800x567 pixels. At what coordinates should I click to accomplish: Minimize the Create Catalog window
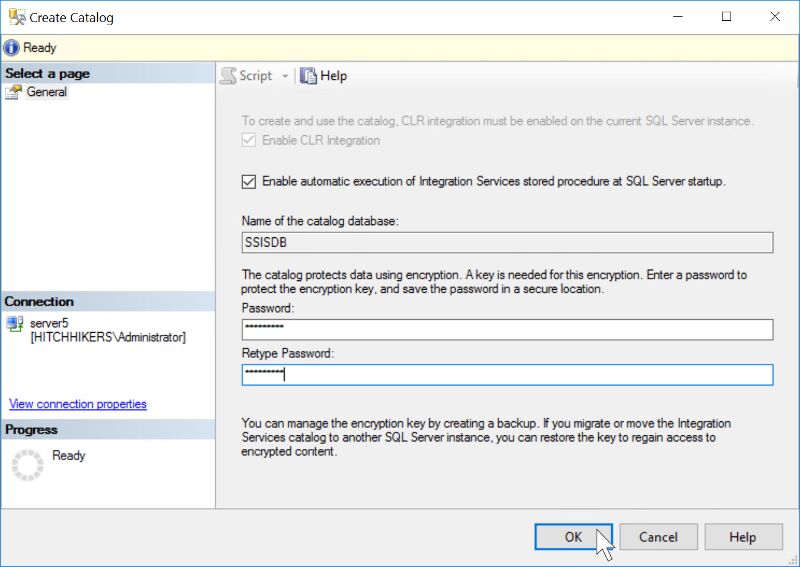click(678, 17)
